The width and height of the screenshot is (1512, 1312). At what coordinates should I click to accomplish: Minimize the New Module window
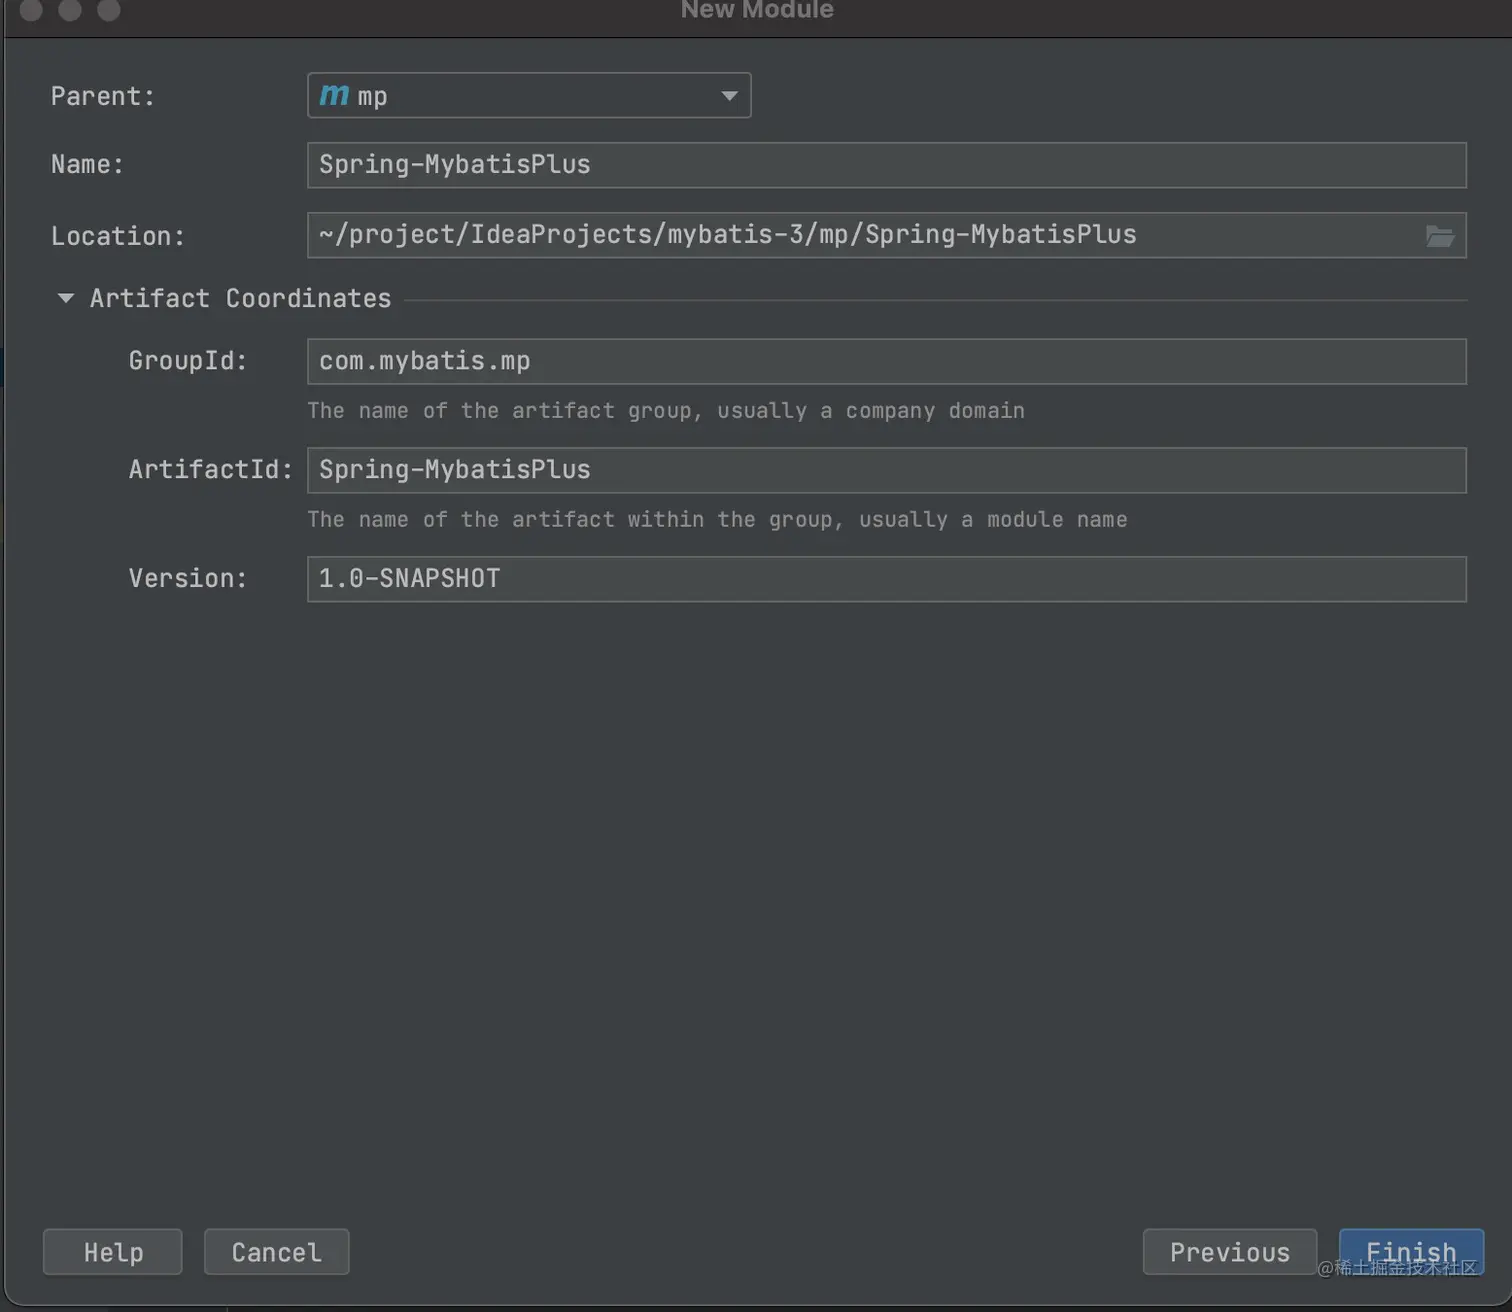point(70,10)
